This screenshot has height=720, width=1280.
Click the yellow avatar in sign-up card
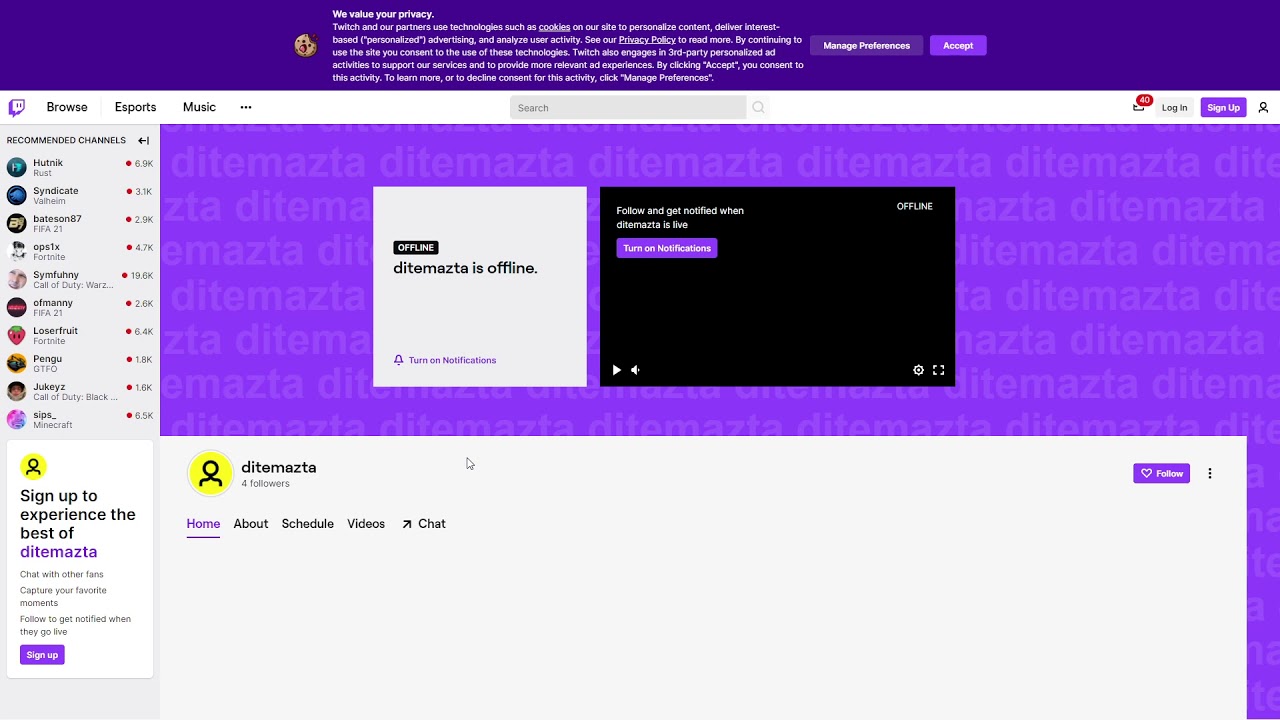click(x=33, y=466)
